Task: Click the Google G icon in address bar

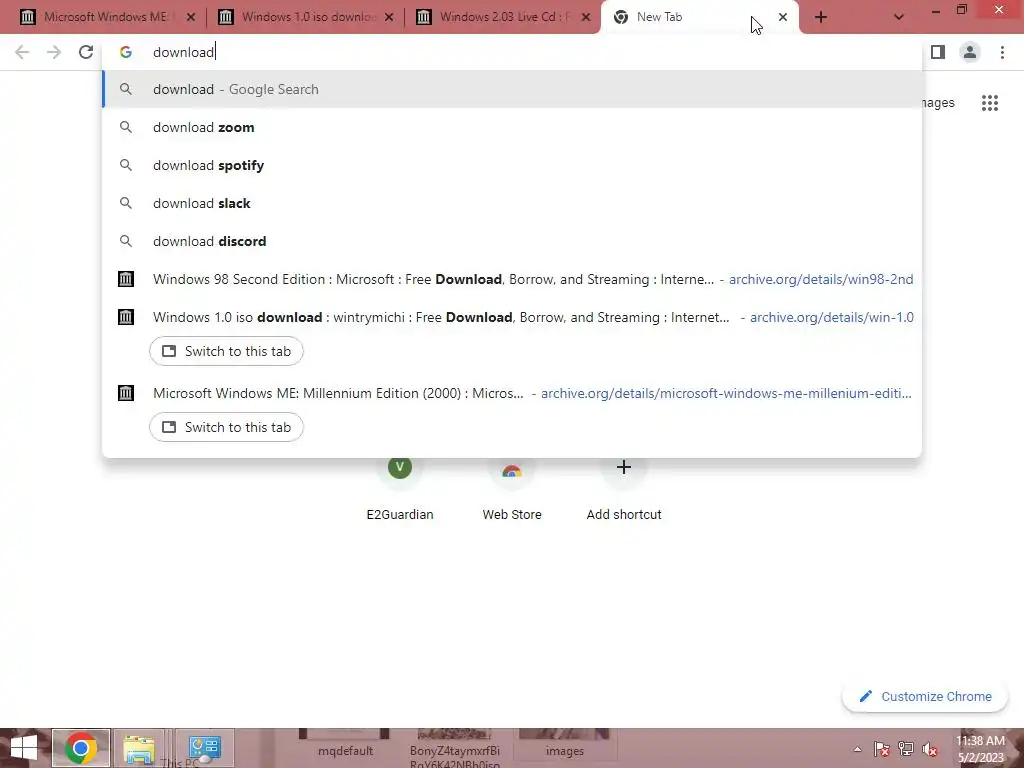Action: [x=125, y=52]
